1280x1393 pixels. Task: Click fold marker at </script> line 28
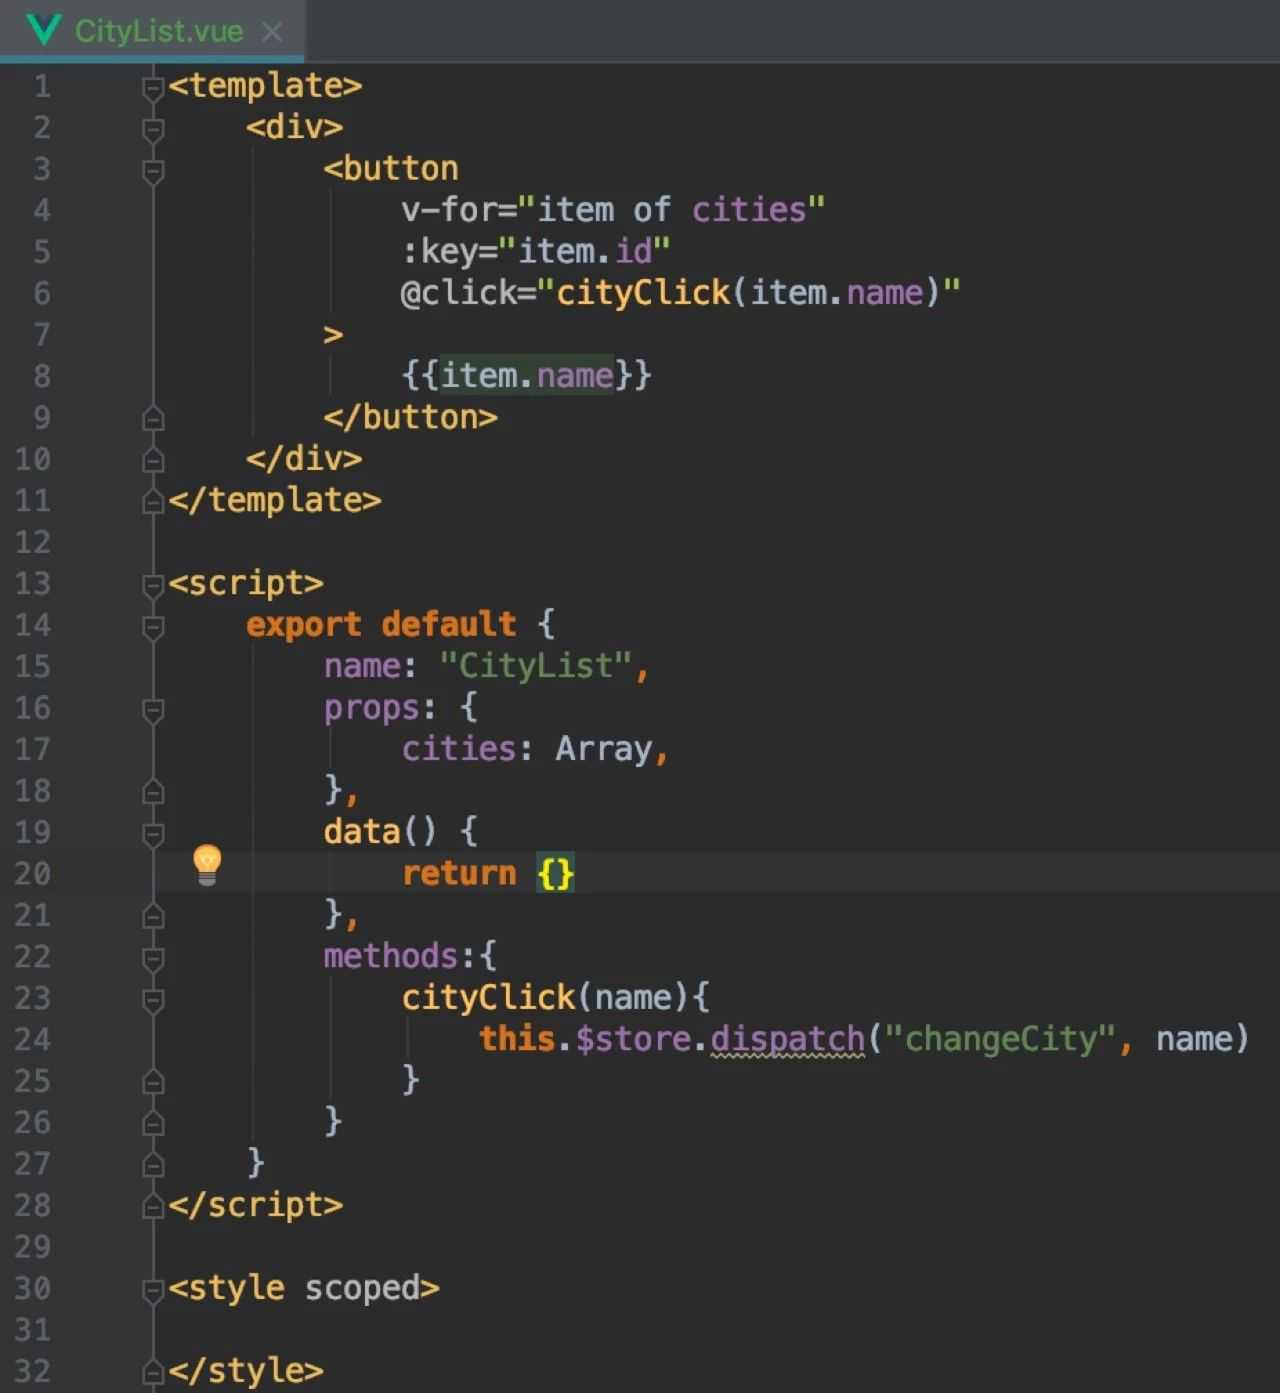(x=153, y=1207)
